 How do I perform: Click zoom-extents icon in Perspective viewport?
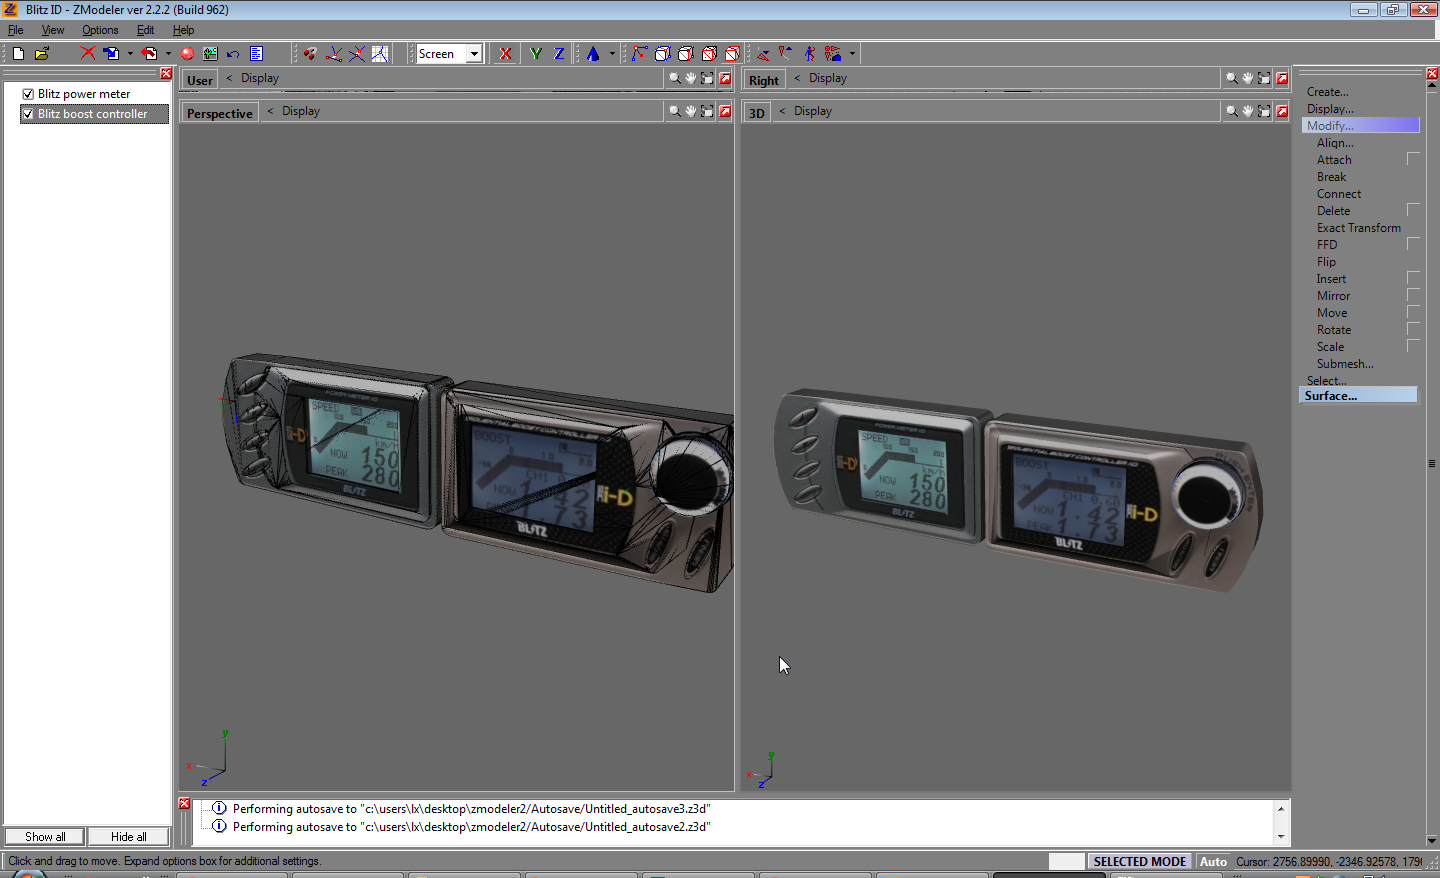coord(707,111)
